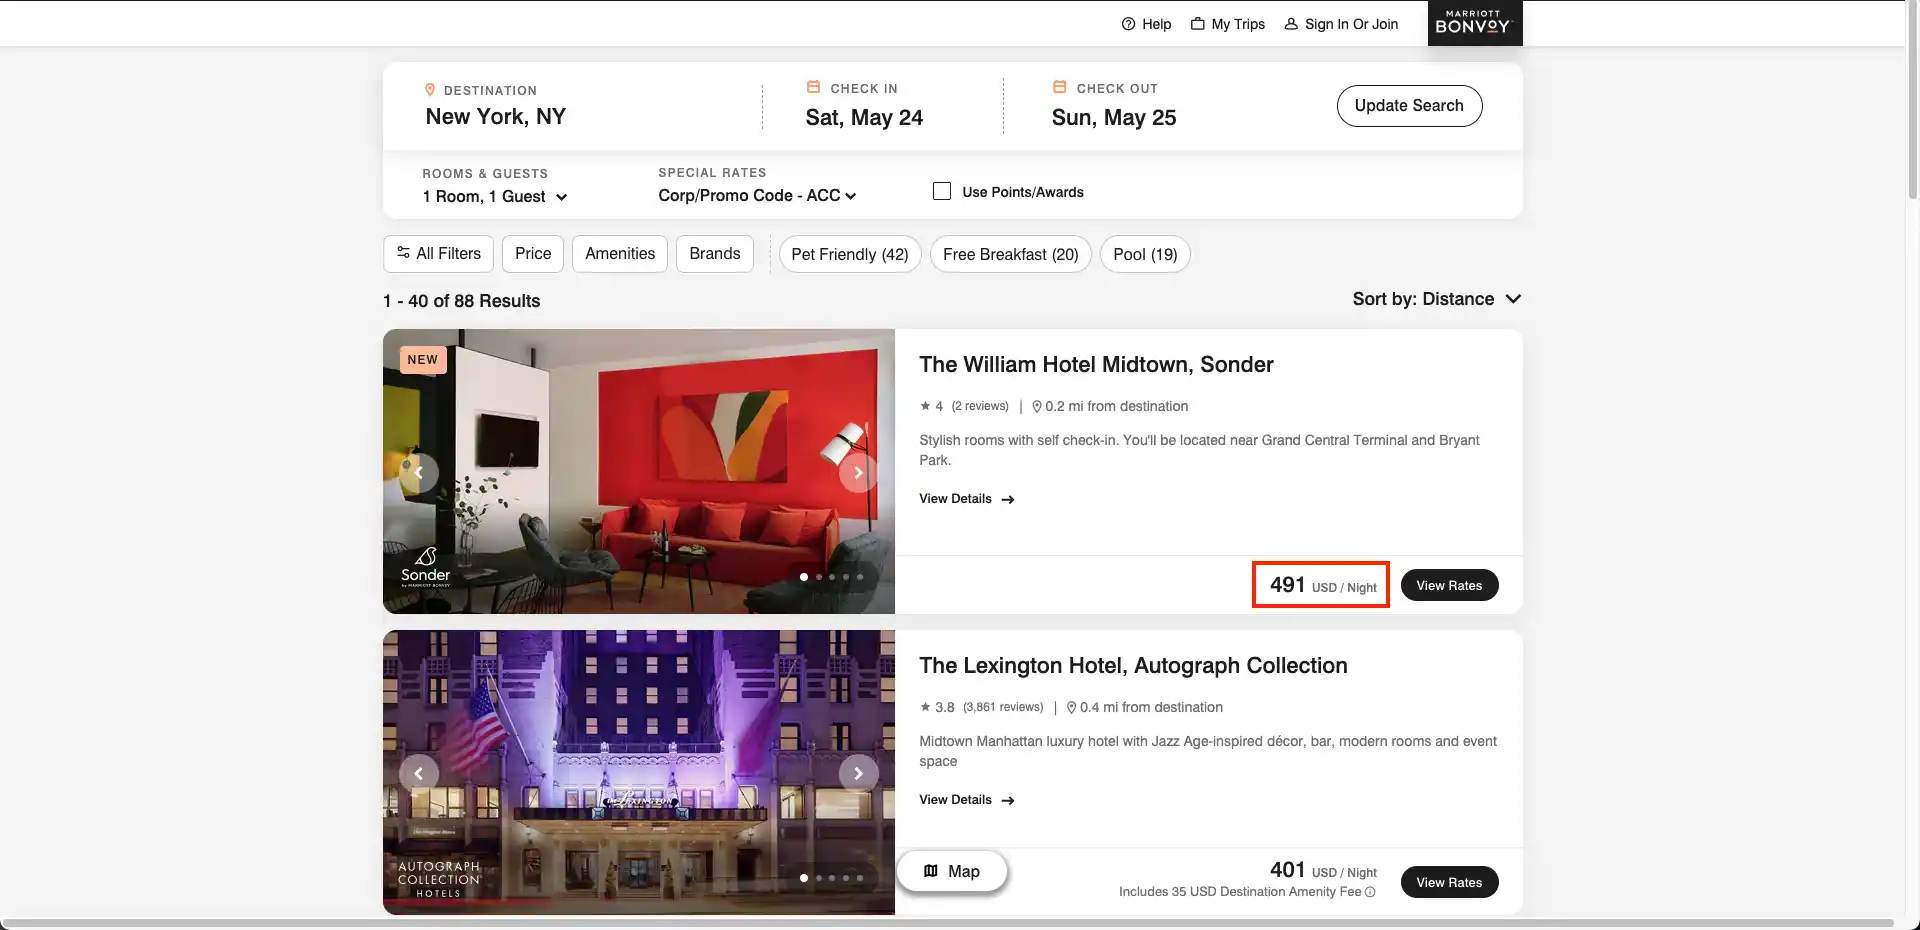Click the Sonder logo on photo
Image resolution: width=1920 pixels, height=930 pixels.
pos(426,567)
